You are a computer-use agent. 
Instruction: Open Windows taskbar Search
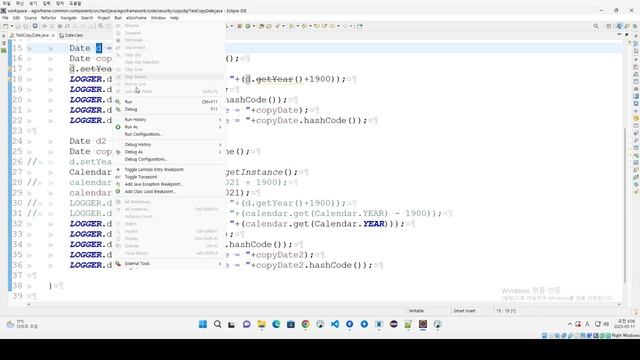click(218, 324)
